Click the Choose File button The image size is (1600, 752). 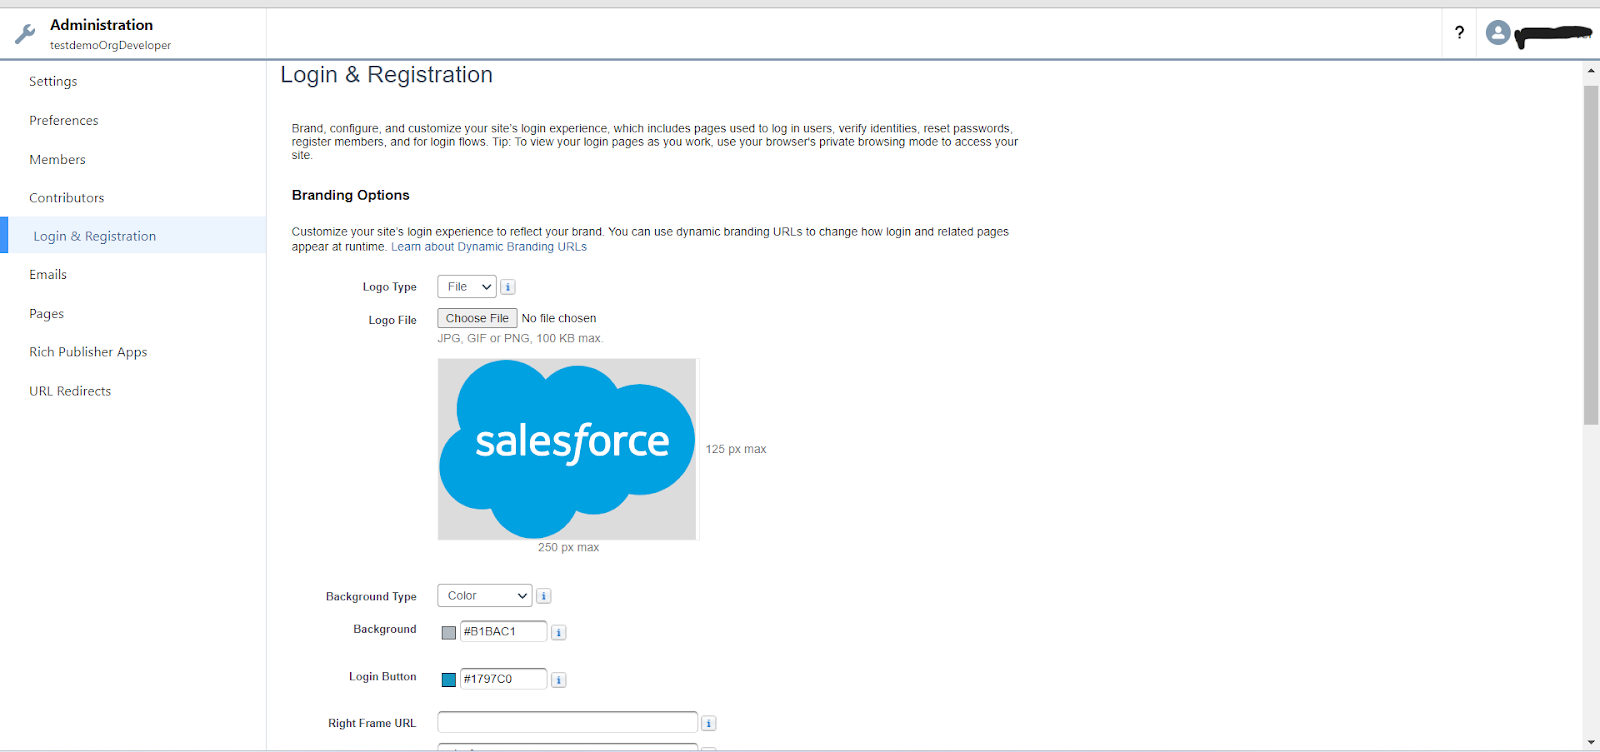coord(477,318)
